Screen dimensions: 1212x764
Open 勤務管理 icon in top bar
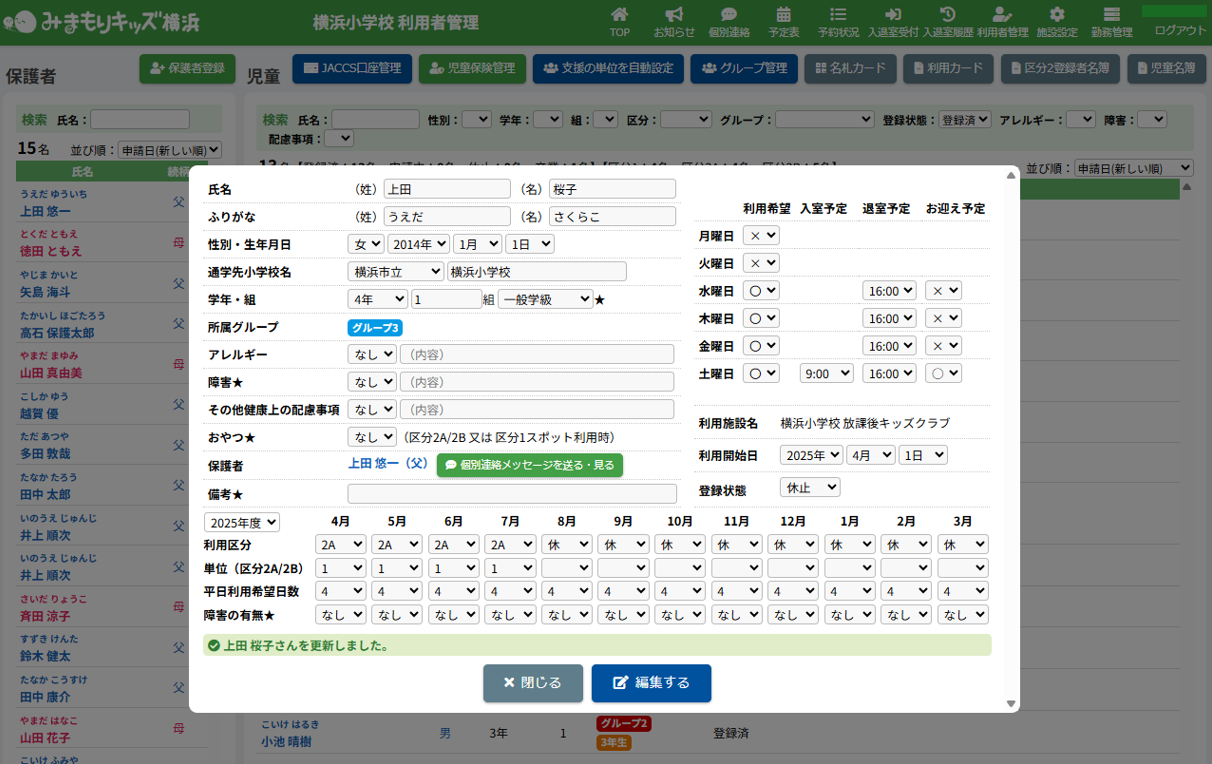(1111, 15)
